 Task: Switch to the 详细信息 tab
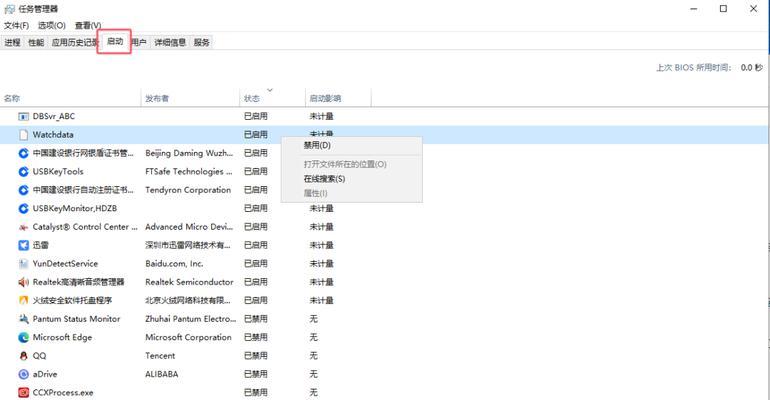[170, 43]
